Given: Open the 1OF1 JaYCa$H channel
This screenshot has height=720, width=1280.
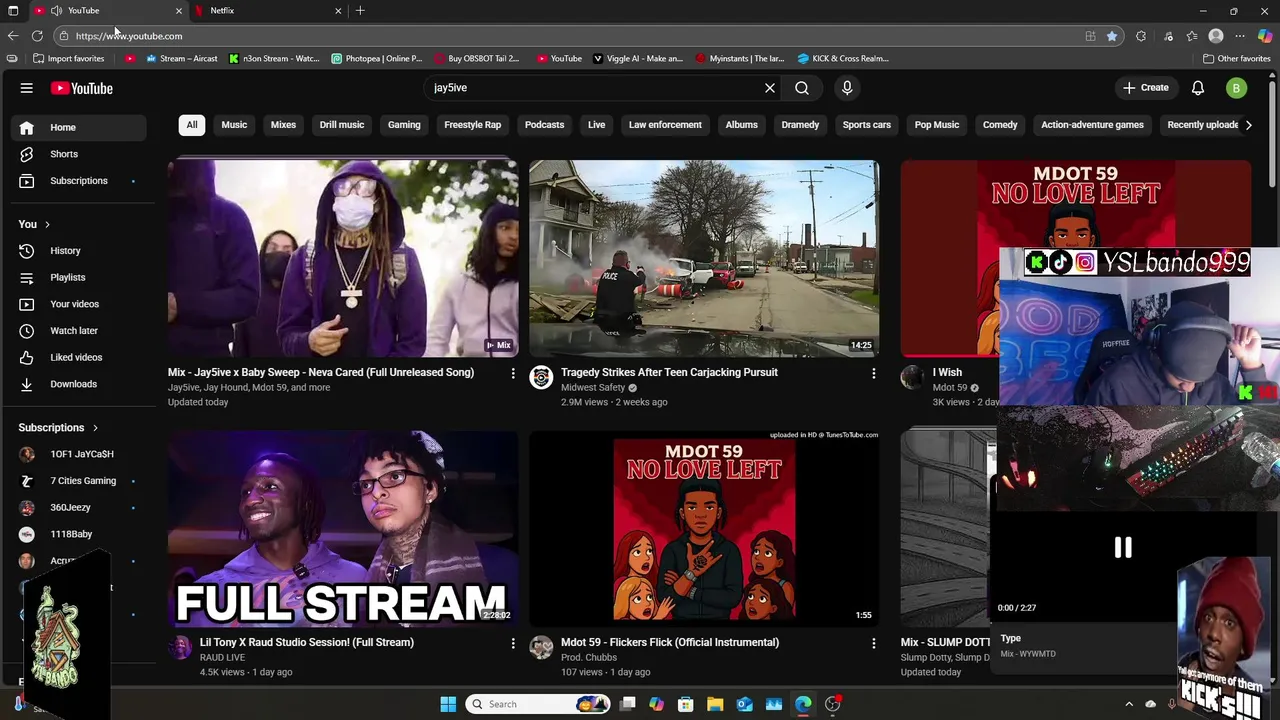Looking at the screenshot, I should pyautogui.click(x=80, y=454).
